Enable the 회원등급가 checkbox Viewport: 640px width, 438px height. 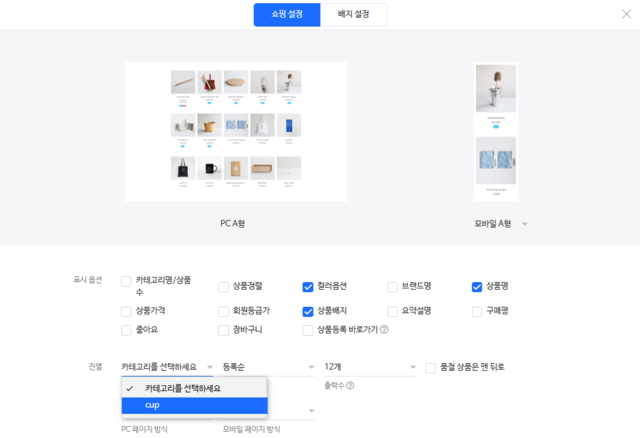[x=223, y=312]
